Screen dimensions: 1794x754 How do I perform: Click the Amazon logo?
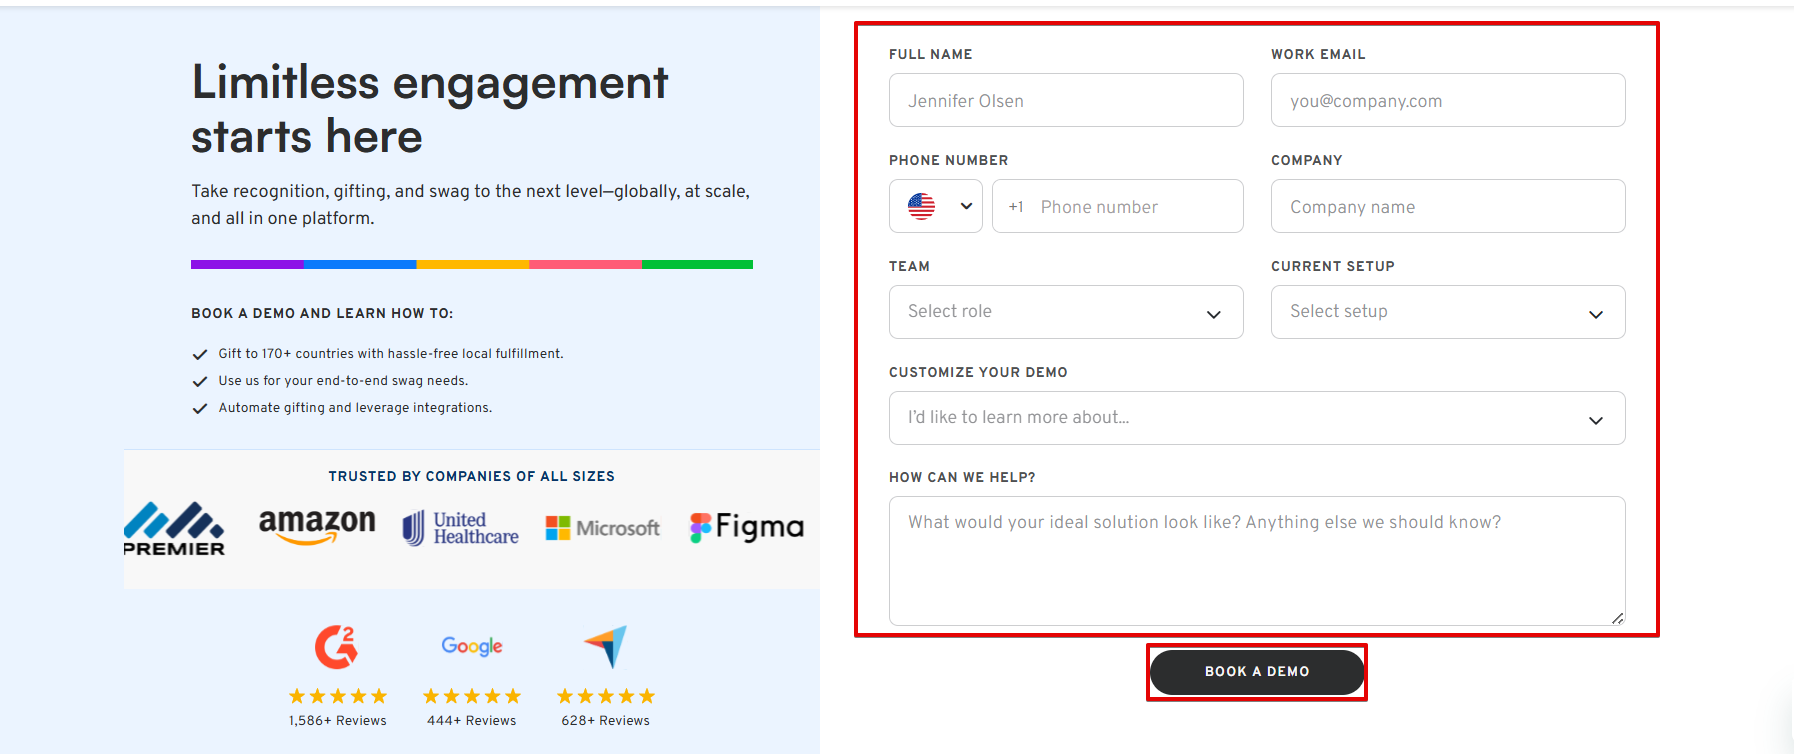(317, 526)
